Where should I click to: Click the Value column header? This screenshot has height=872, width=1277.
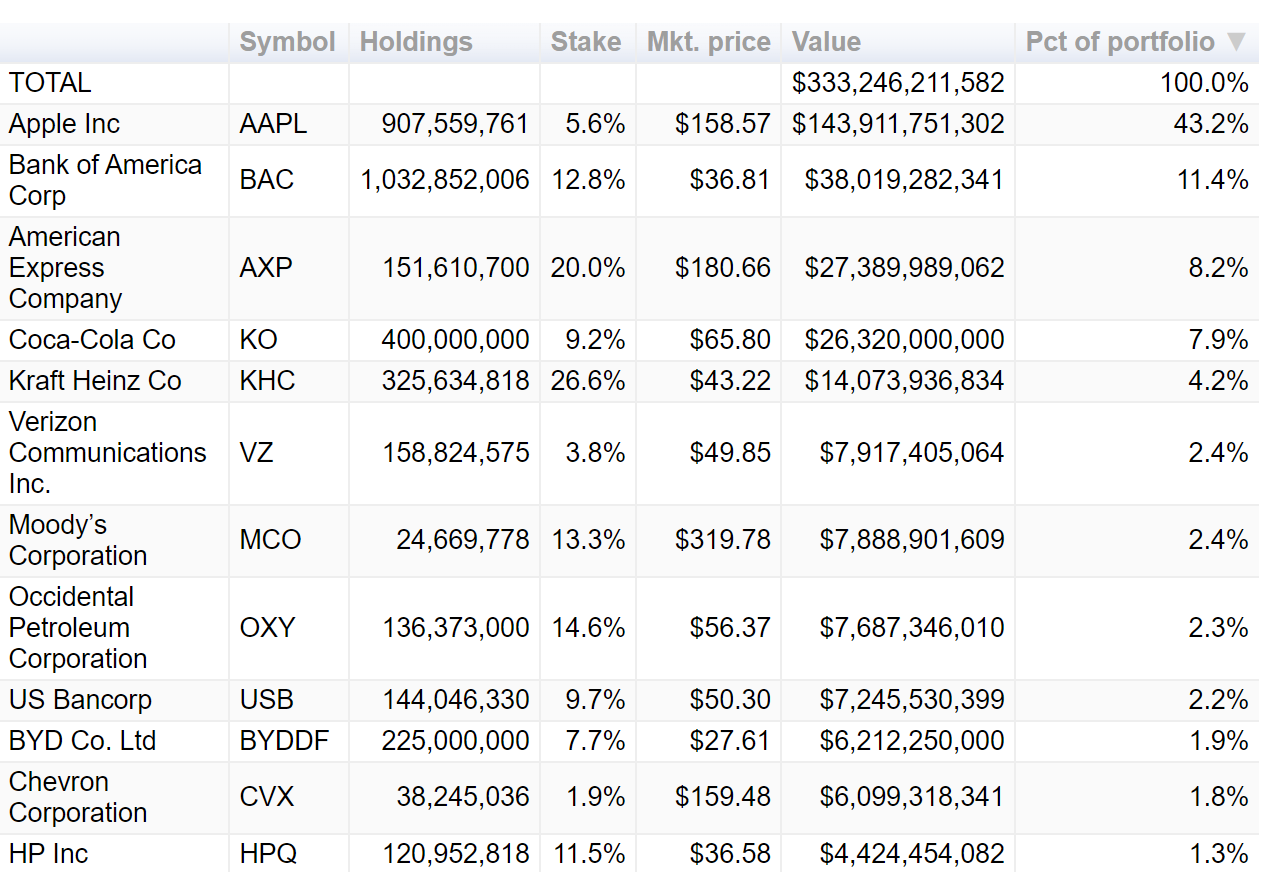[x=826, y=42]
